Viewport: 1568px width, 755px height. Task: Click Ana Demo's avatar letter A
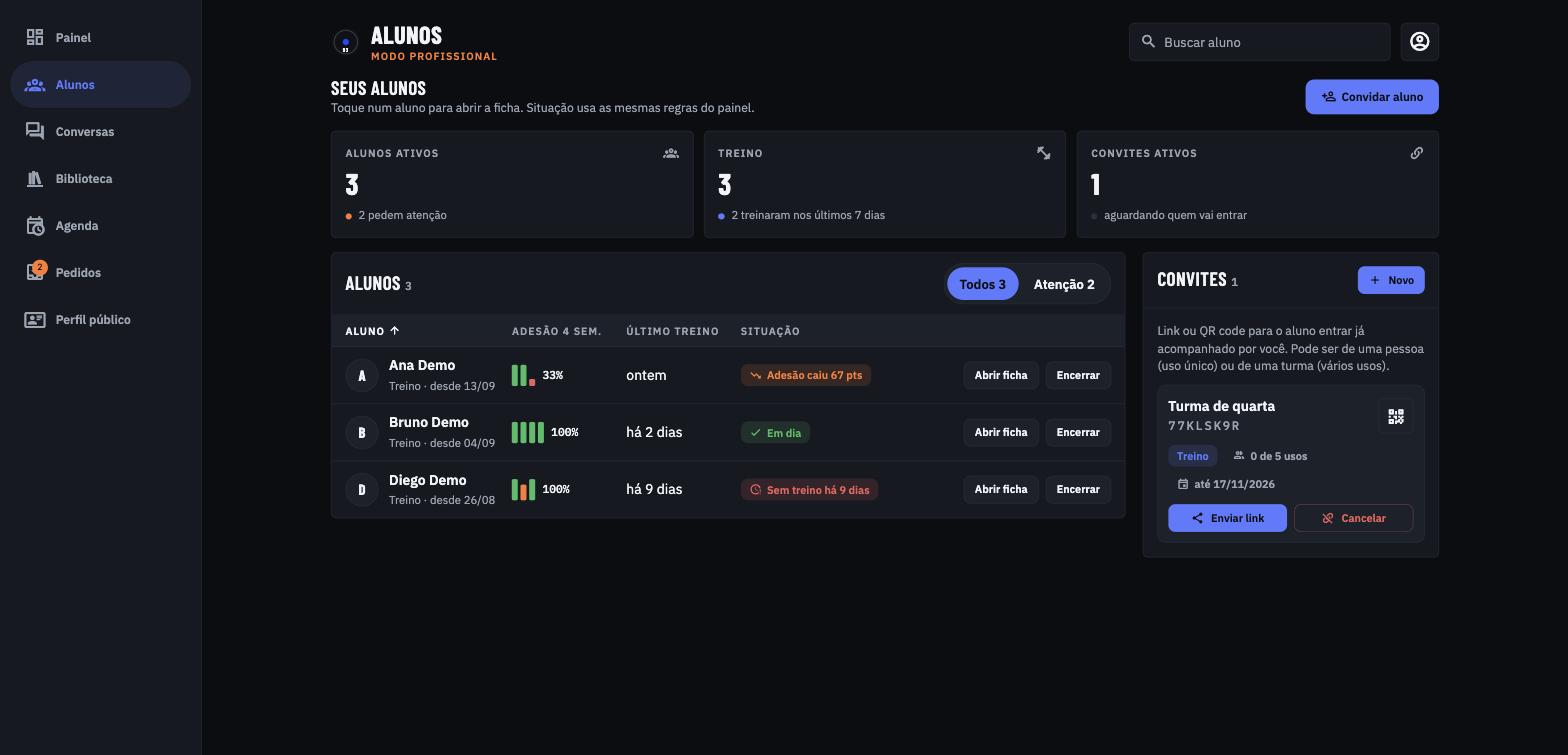click(362, 376)
